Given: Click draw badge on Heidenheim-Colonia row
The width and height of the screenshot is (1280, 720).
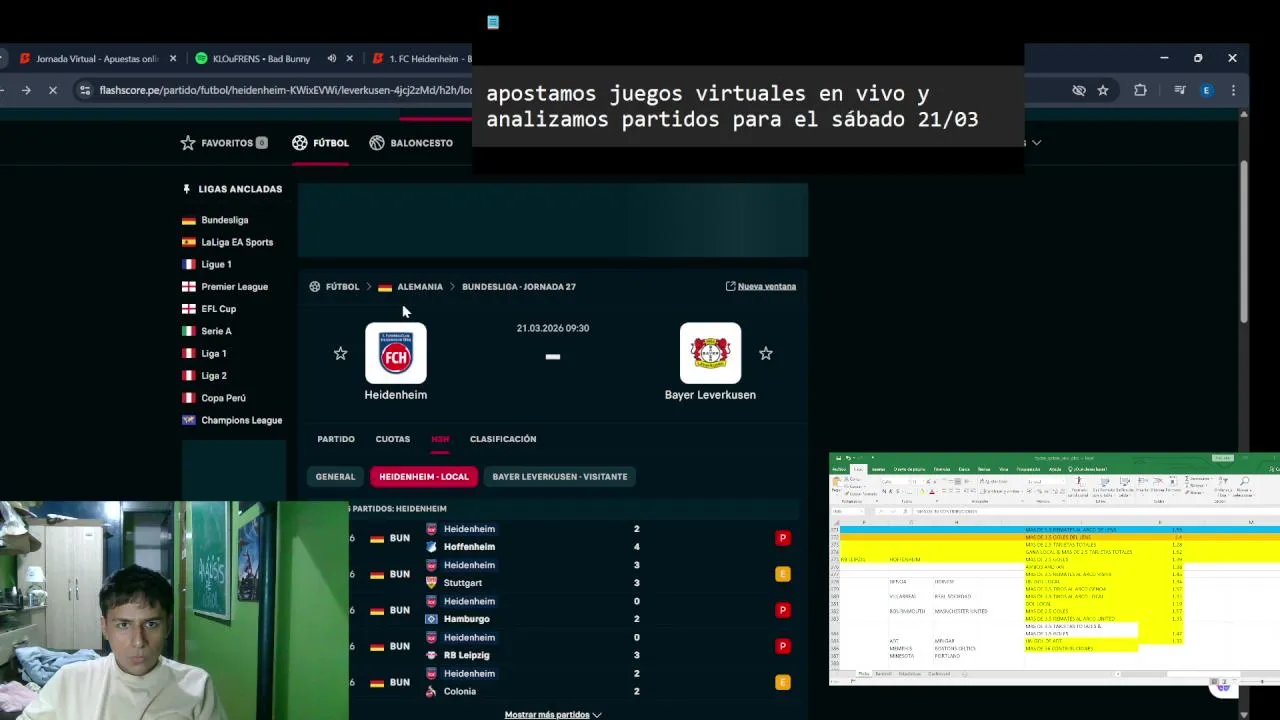Looking at the screenshot, I should click(x=783, y=682).
